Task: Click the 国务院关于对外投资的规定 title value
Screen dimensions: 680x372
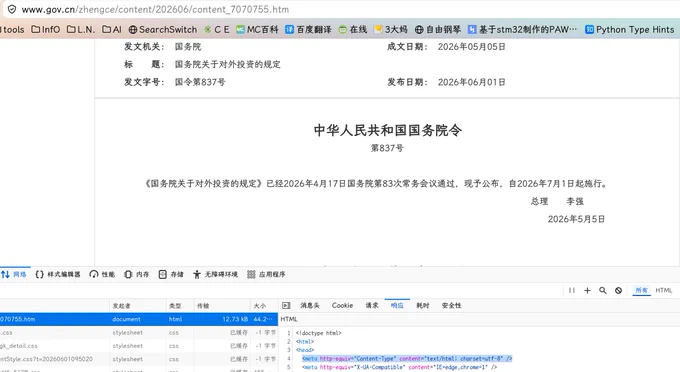Action: tap(228, 65)
